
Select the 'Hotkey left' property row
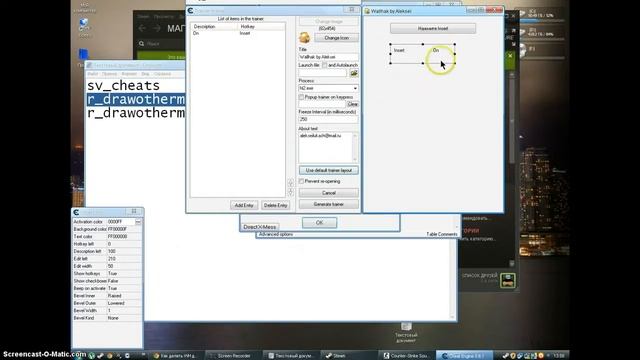pos(107,244)
